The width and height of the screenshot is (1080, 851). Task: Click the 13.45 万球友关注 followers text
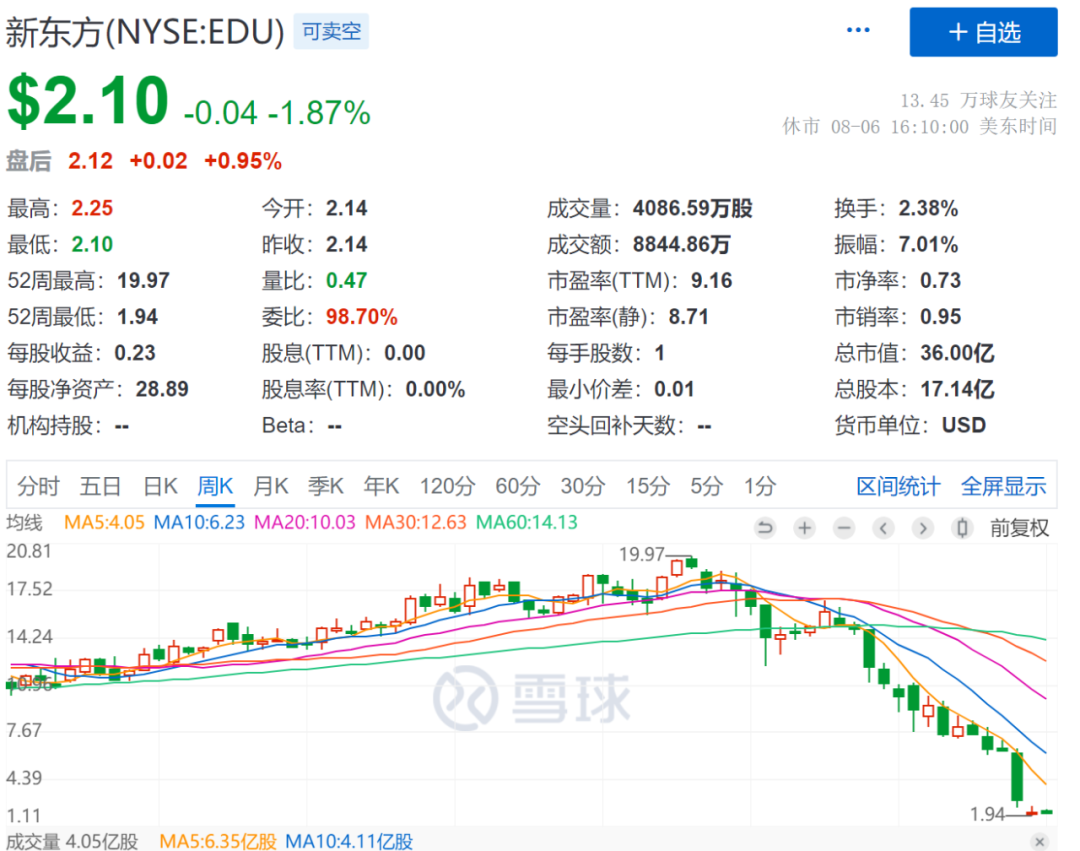pyautogui.click(x=978, y=101)
